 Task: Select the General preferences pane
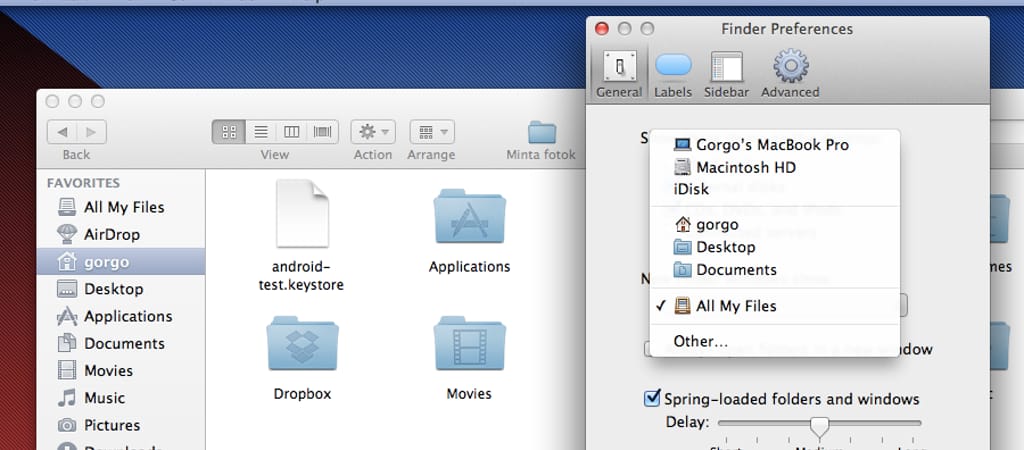pyautogui.click(x=619, y=73)
